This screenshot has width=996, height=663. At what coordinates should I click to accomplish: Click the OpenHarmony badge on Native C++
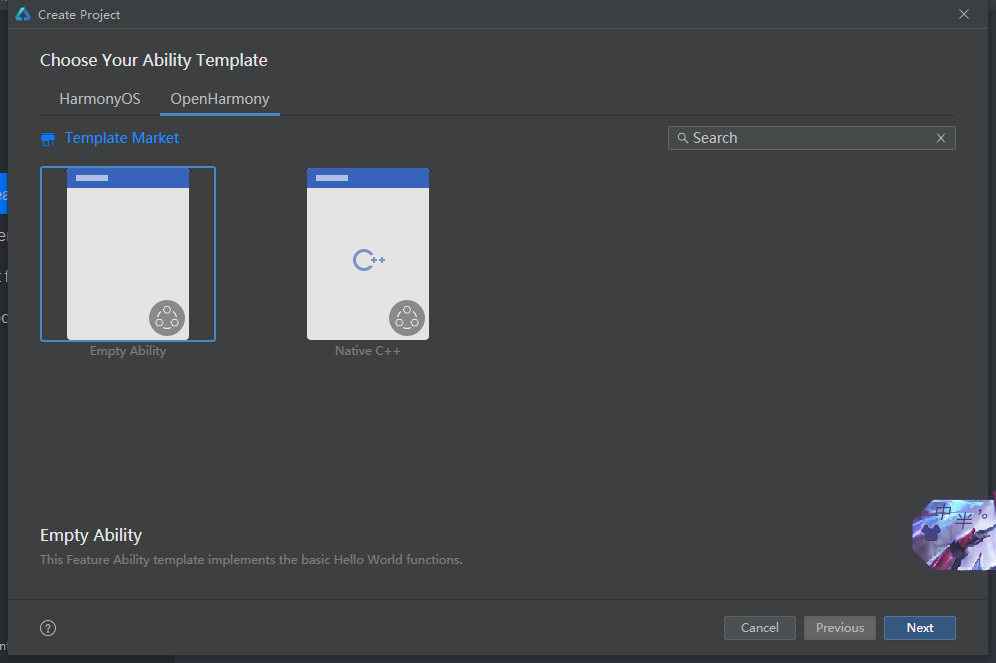click(x=407, y=318)
